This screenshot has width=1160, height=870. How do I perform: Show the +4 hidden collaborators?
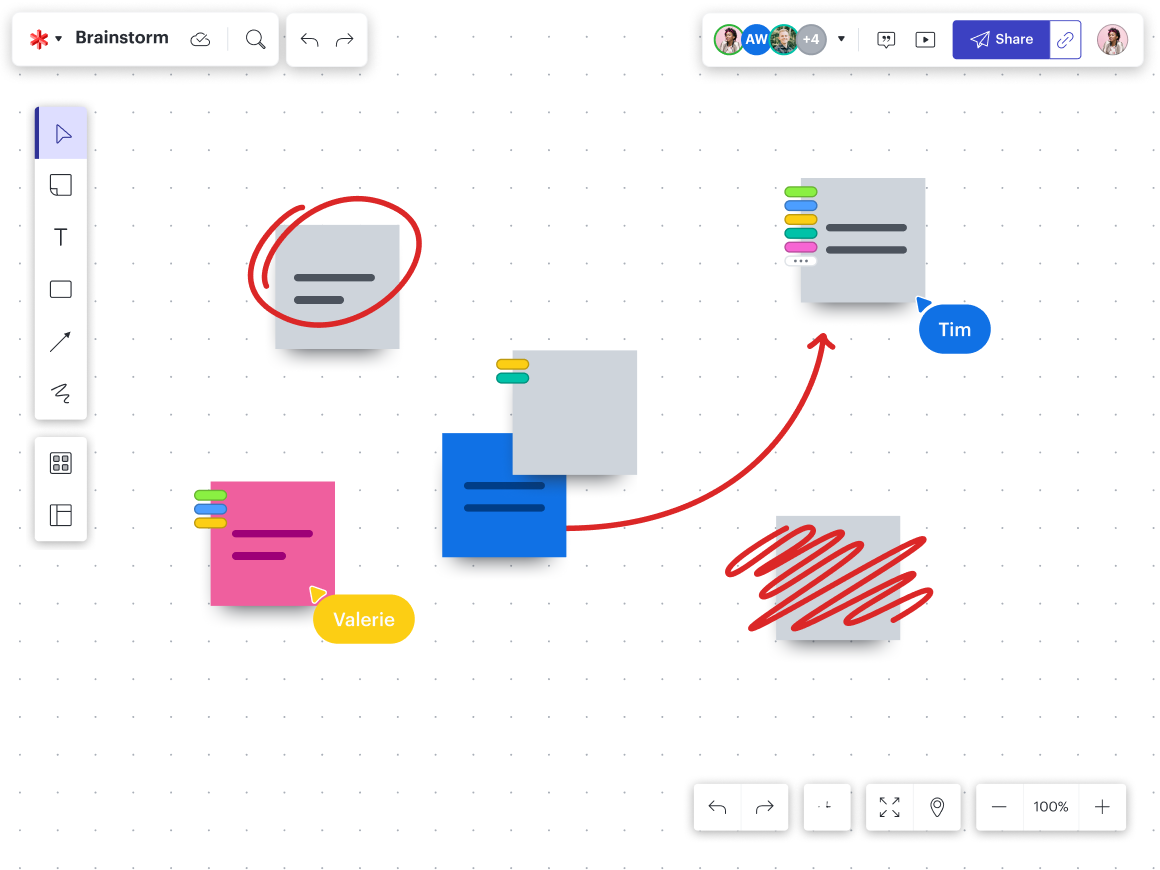tap(810, 39)
